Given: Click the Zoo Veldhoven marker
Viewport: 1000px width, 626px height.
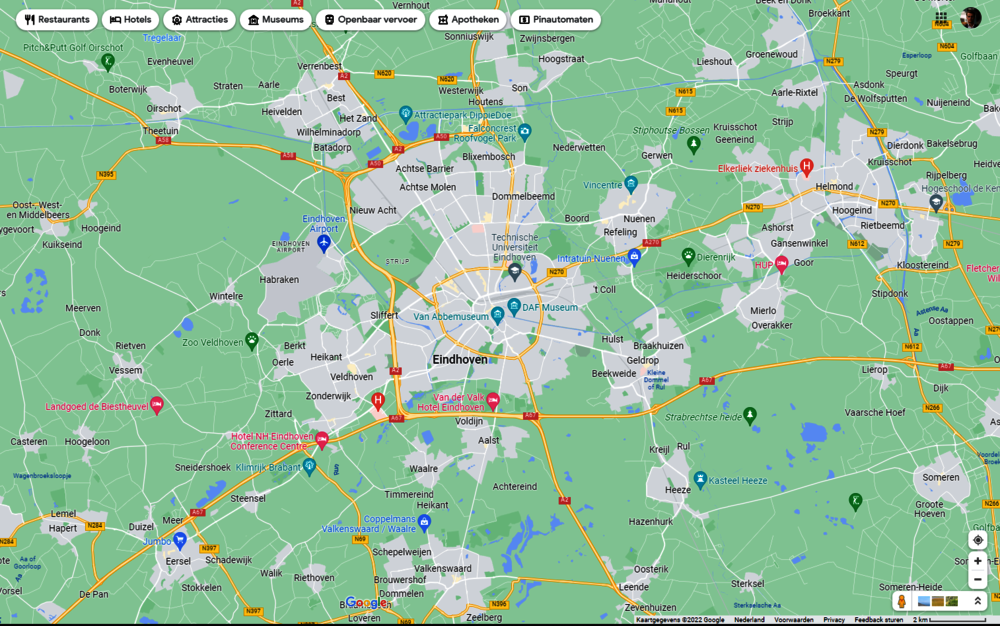Looking at the screenshot, I should point(251,340).
